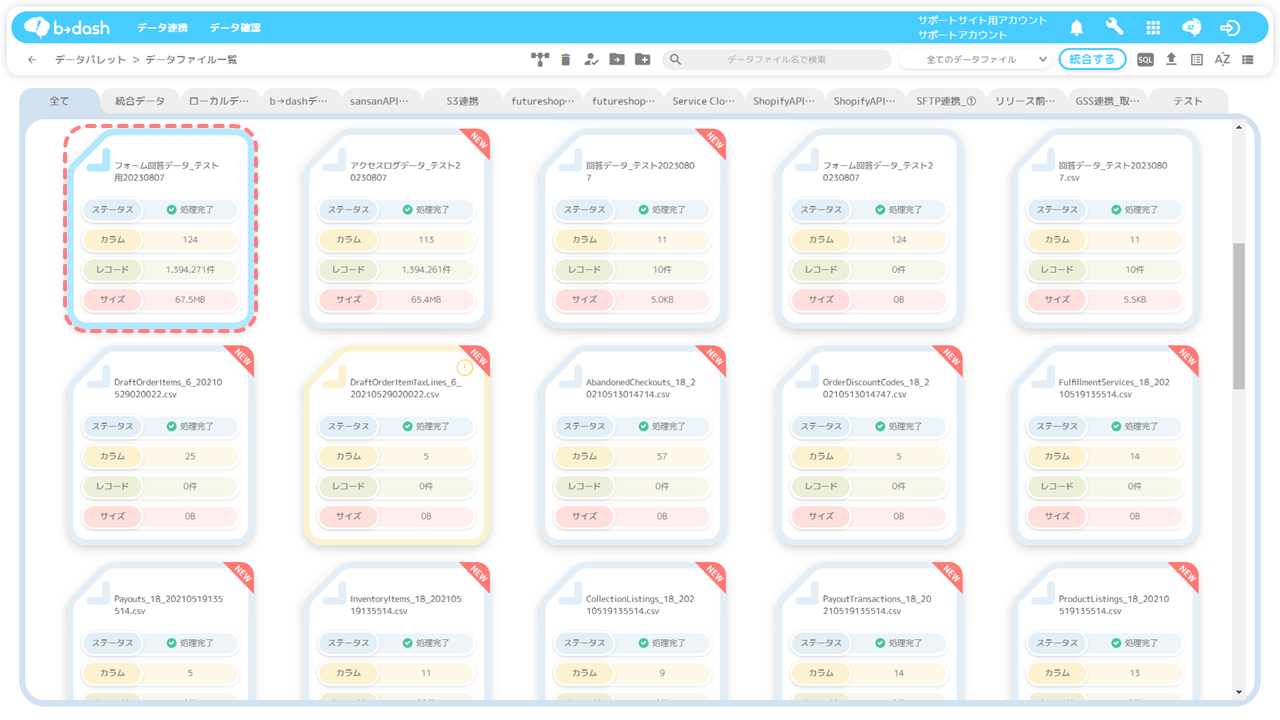Switch to S3連携 tab
Image resolution: width=1280 pixels, height=720 pixels.
pyautogui.click(x=461, y=101)
